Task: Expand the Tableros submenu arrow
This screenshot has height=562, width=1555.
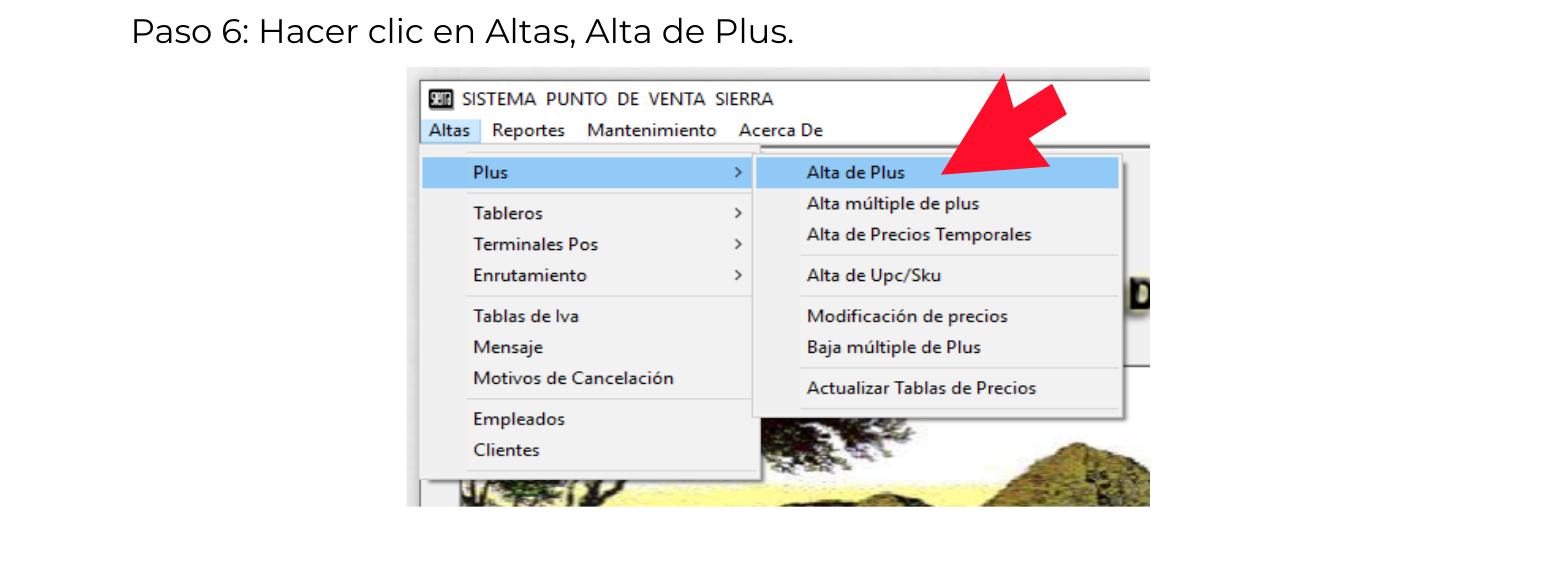Action: click(738, 214)
